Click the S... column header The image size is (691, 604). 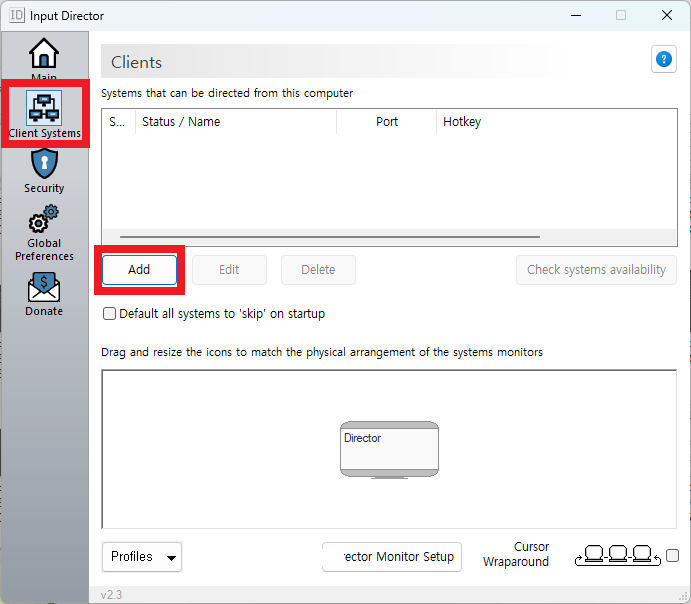[x=118, y=122]
